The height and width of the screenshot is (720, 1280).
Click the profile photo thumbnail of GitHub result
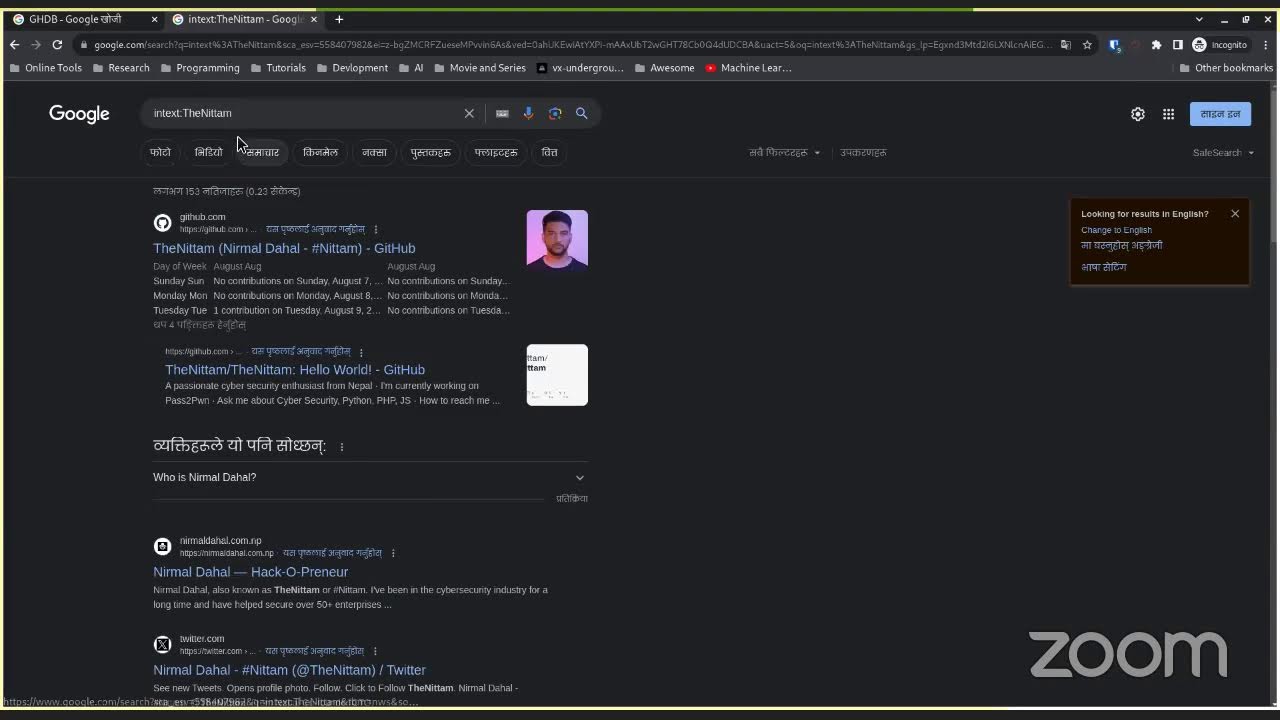557,240
